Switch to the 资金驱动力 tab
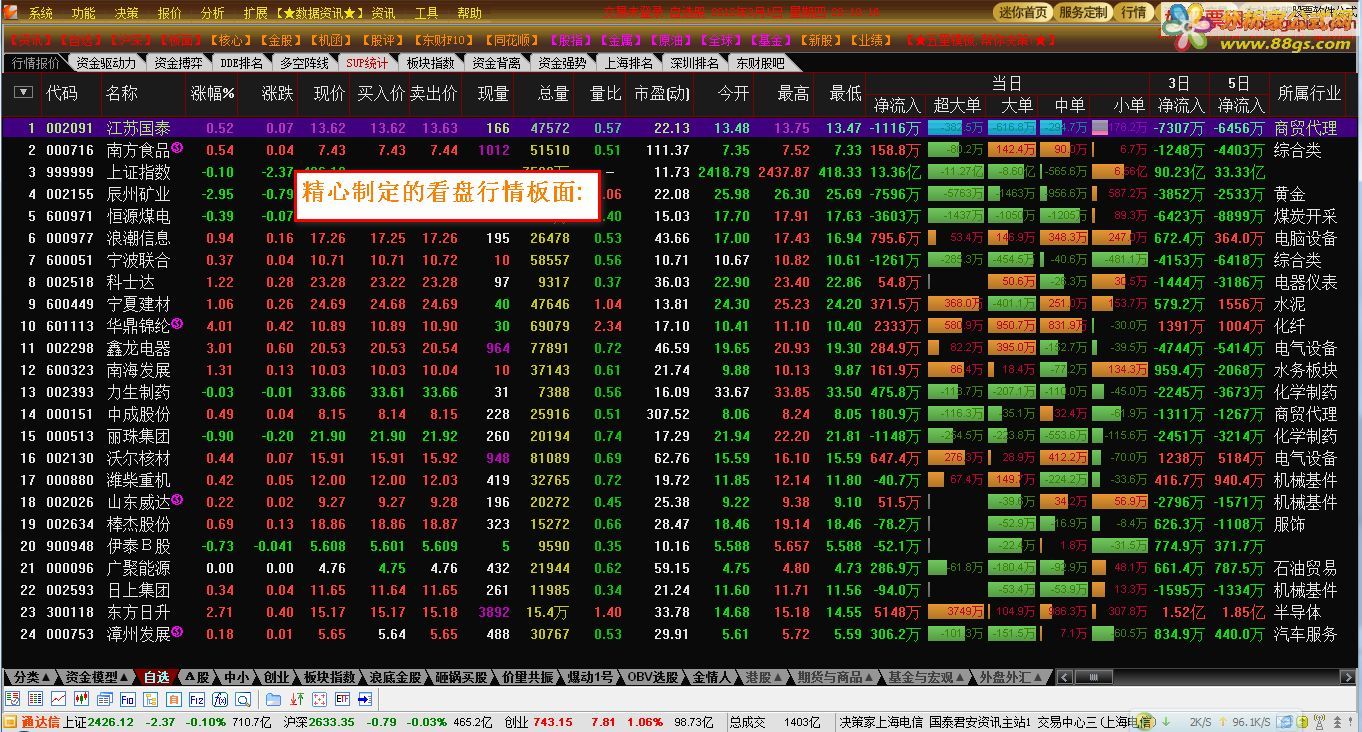This screenshot has width=1362, height=732. click(x=106, y=63)
